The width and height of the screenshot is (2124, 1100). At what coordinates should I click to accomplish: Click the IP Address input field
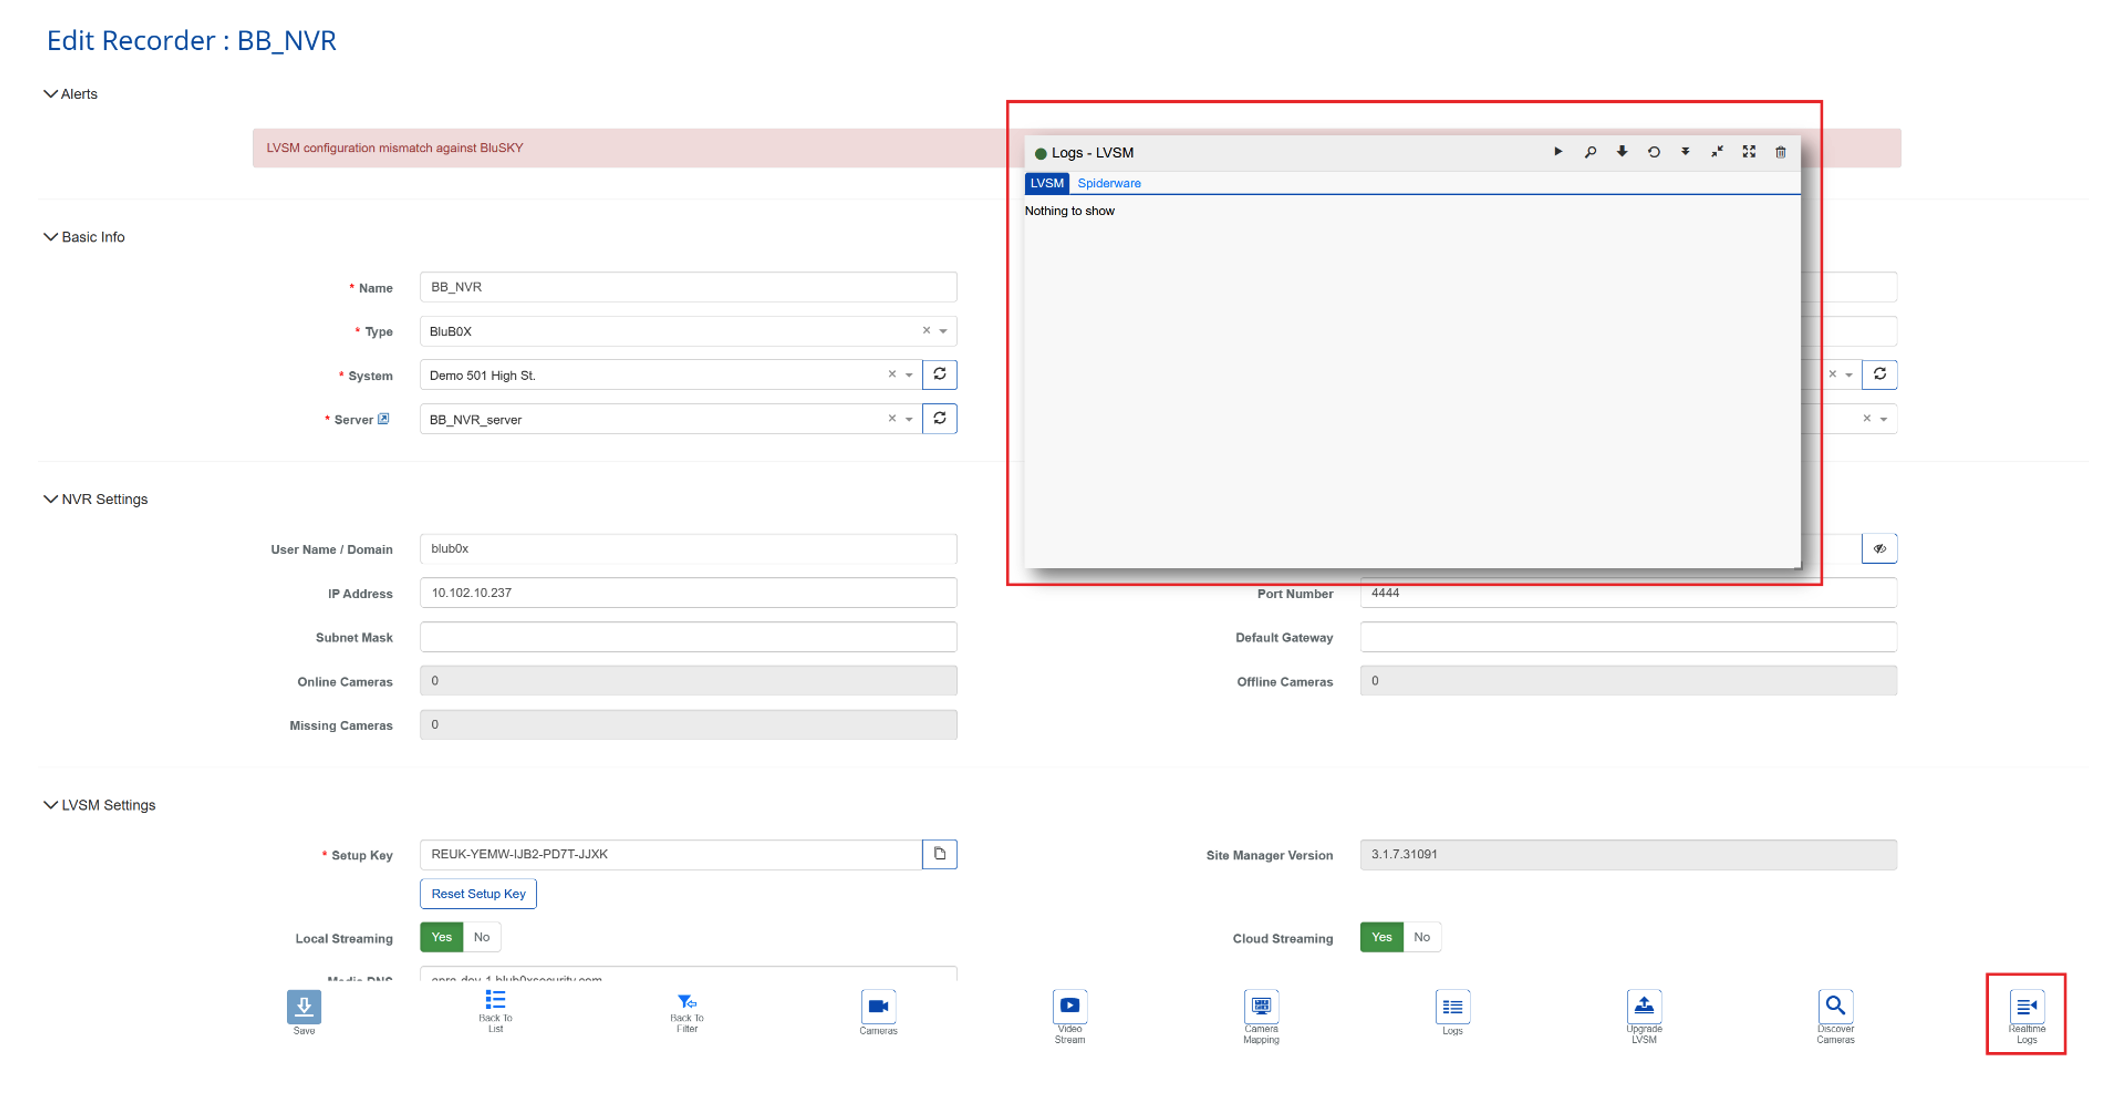coord(688,593)
